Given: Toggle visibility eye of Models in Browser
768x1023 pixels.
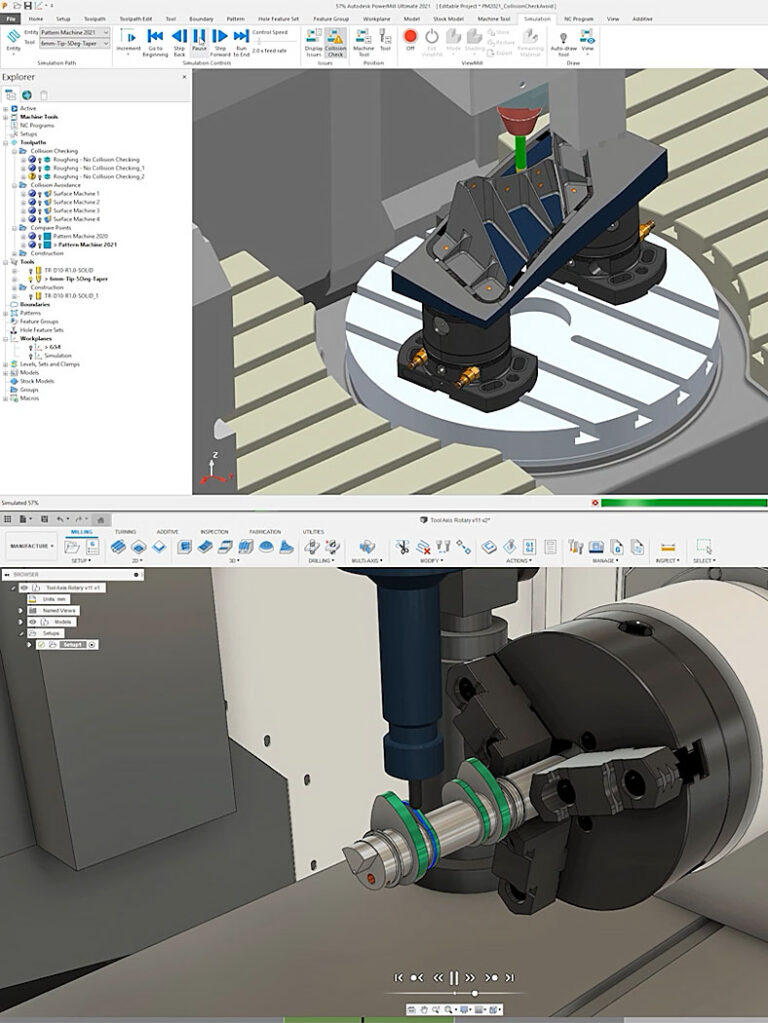Looking at the screenshot, I should (33, 622).
